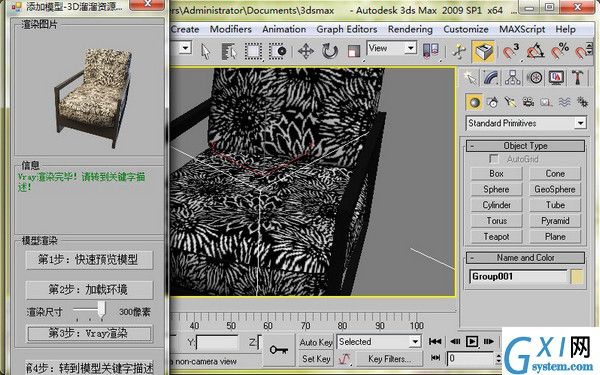Open the Display command panel tab

click(x=556, y=78)
